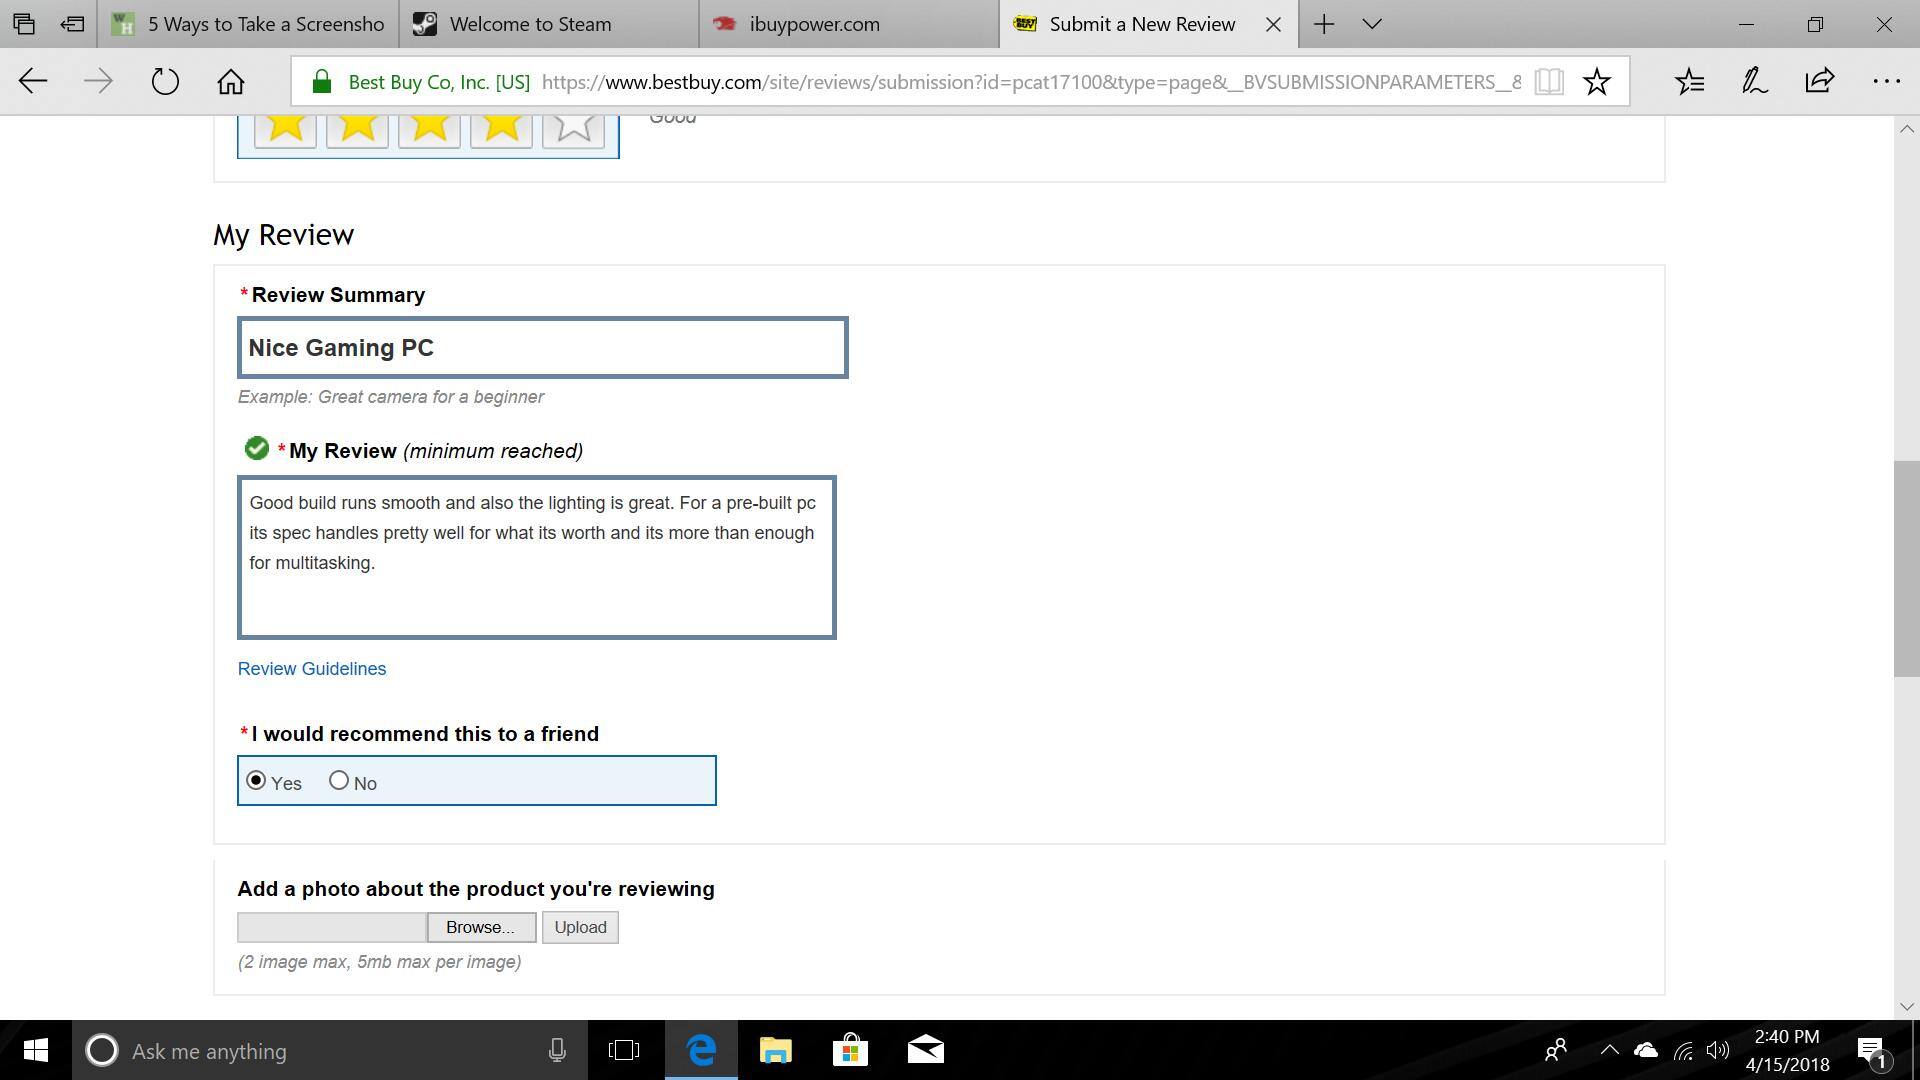Click the Add notes pen icon
This screenshot has width=1920, height=1080.
click(1754, 82)
